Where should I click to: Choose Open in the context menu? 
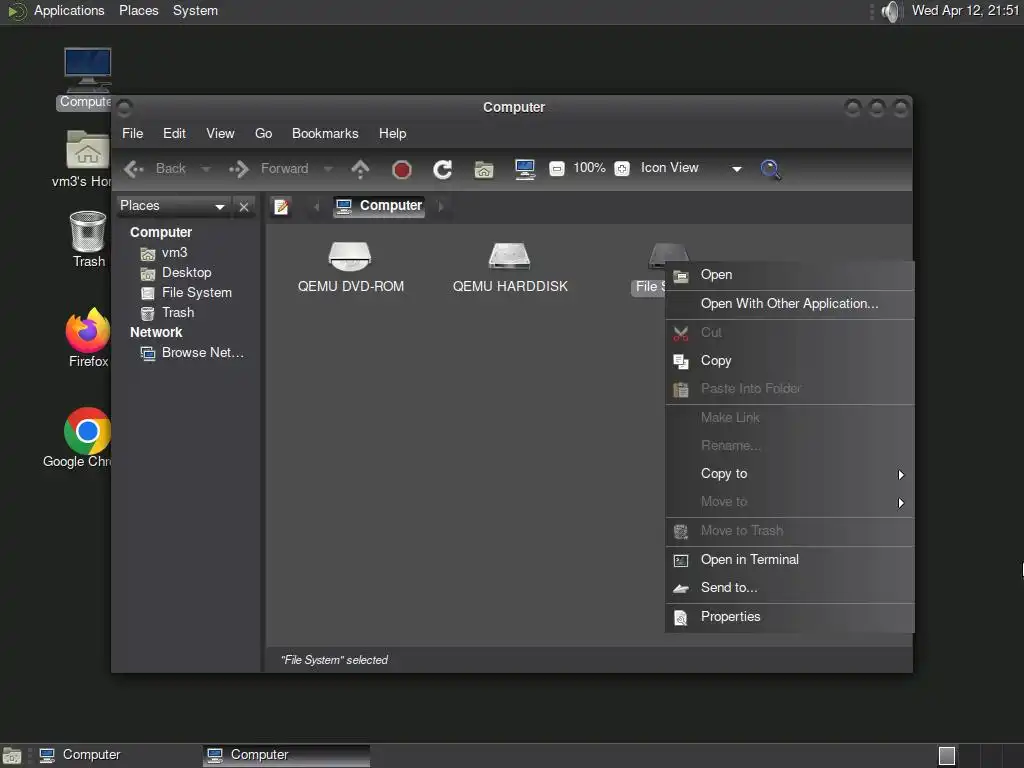coord(790,275)
